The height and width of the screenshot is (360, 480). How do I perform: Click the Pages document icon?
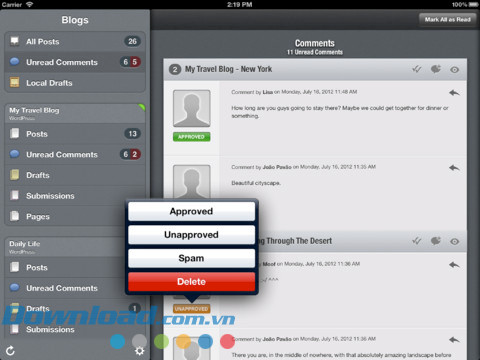14,216
